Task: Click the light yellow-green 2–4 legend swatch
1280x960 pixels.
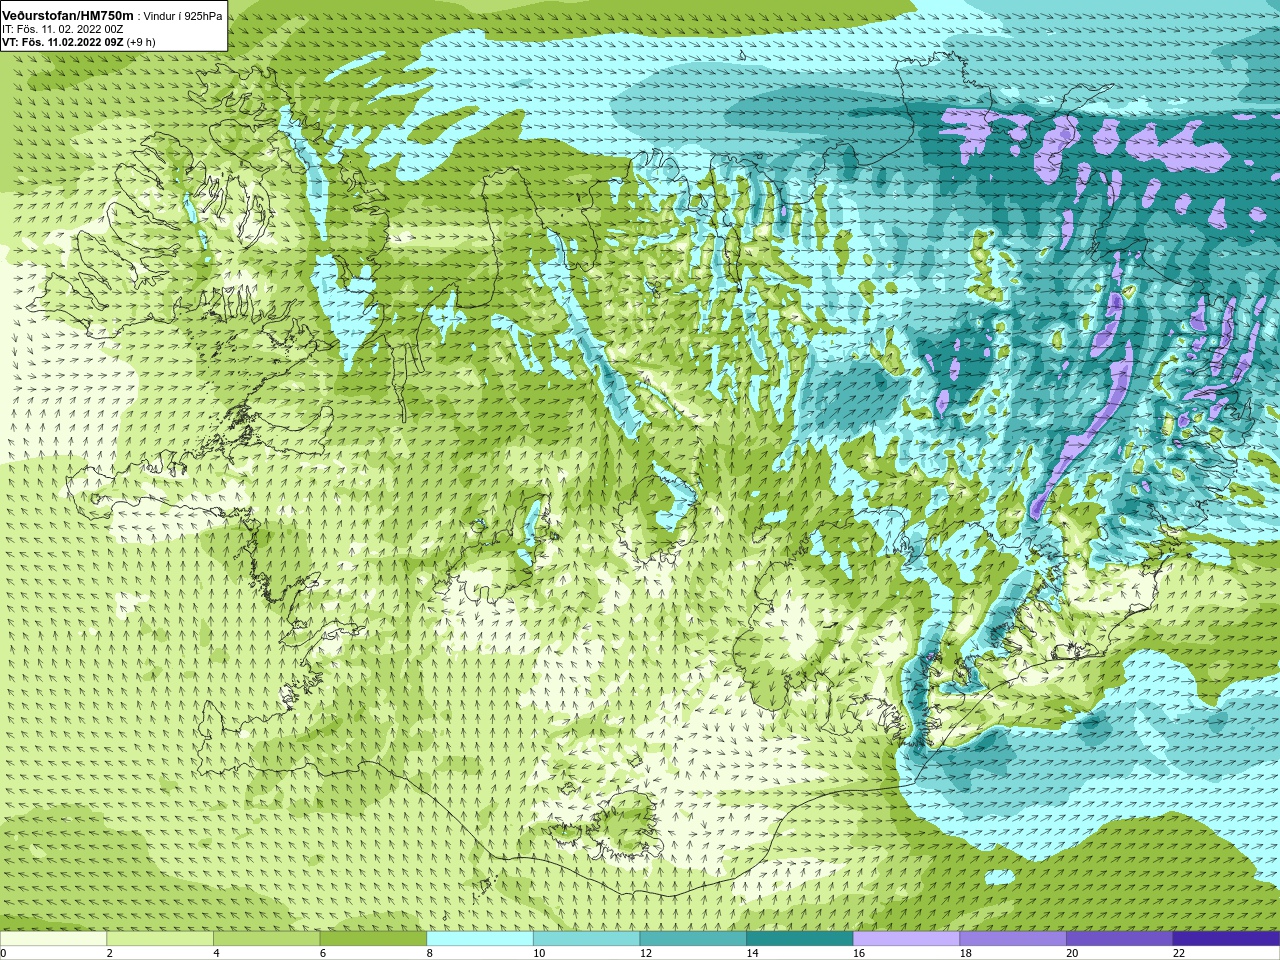Action: point(160,939)
